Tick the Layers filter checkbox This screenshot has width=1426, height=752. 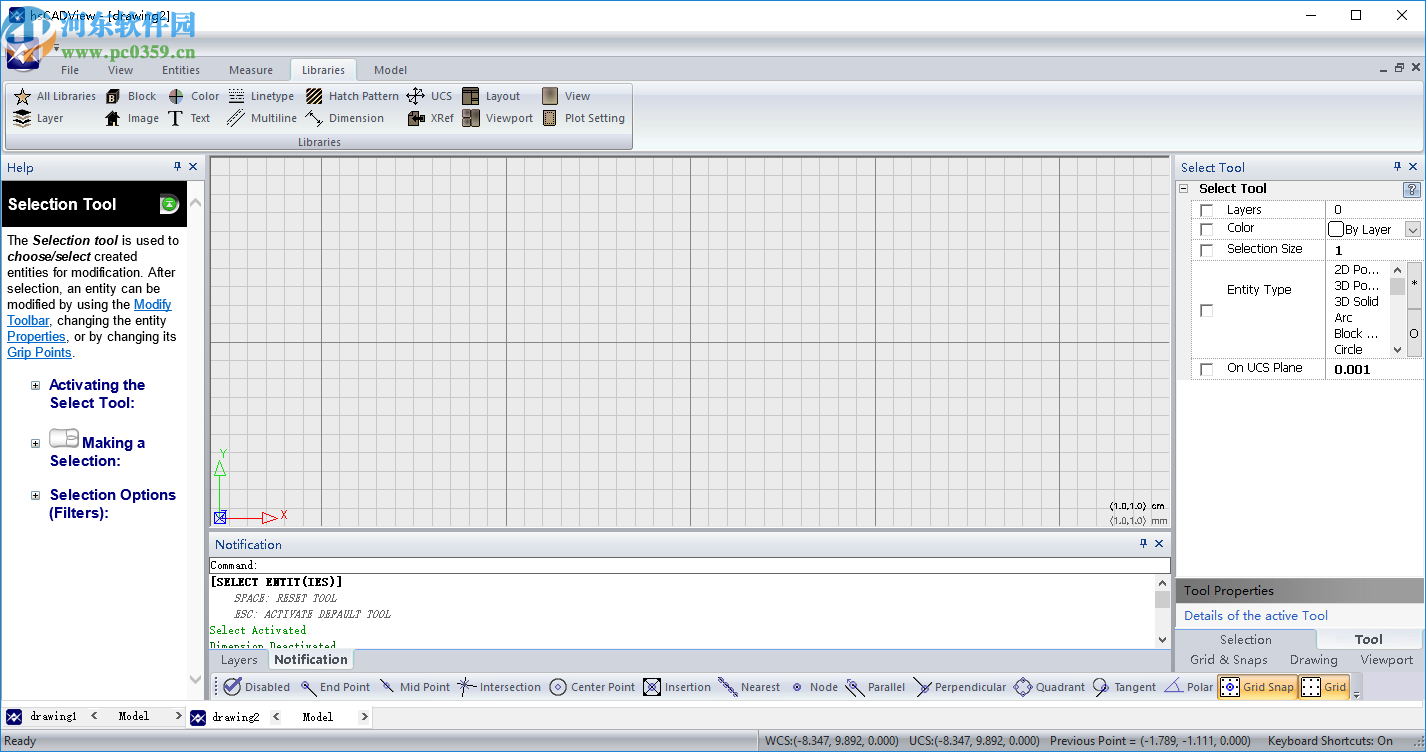(1207, 210)
